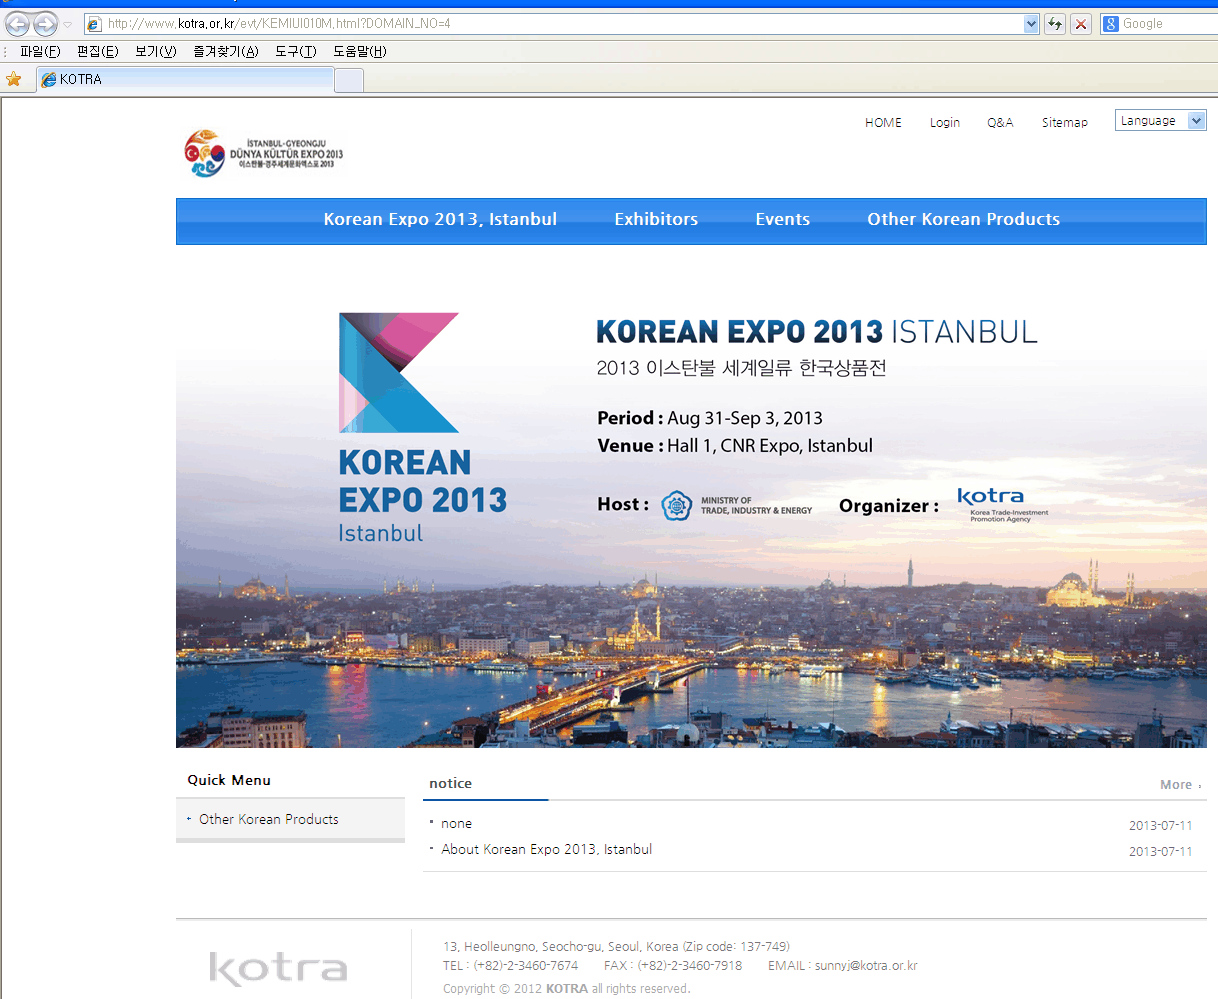The image size is (1218, 999).
Task: Click the 2013-07-11 date beside none
Action: click(x=1160, y=826)
